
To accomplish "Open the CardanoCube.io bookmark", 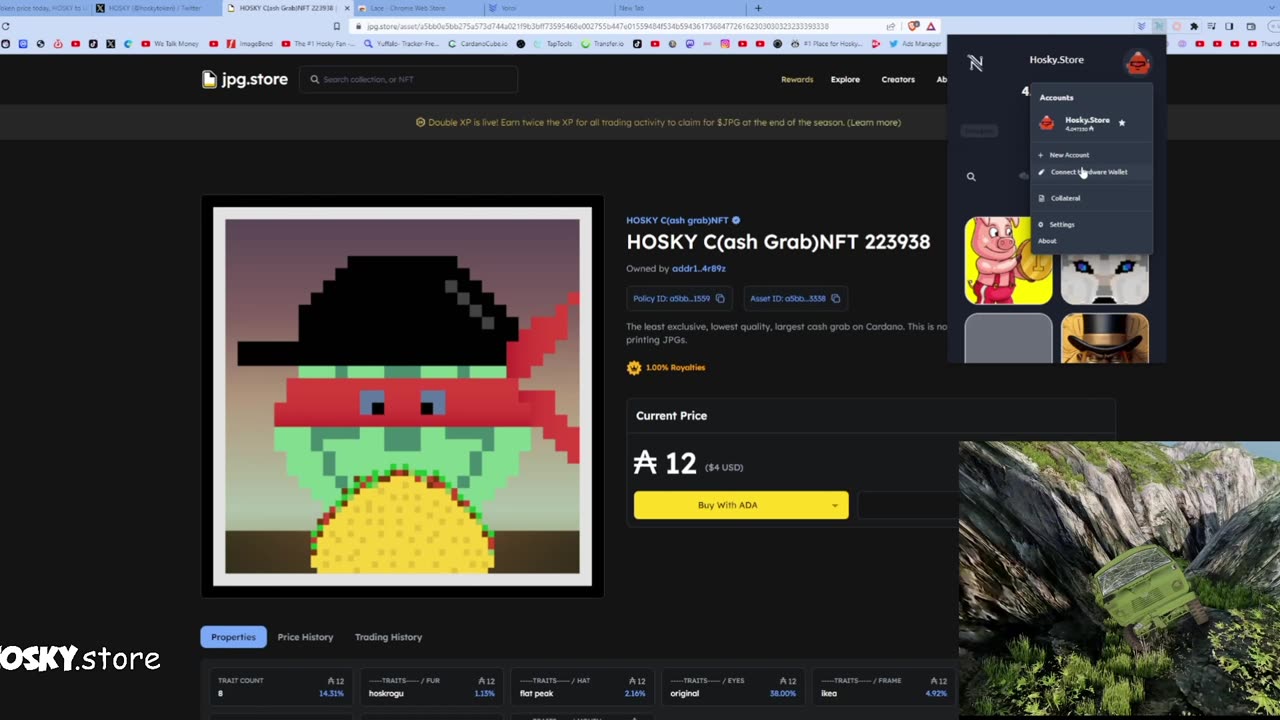I will (478, 44).
